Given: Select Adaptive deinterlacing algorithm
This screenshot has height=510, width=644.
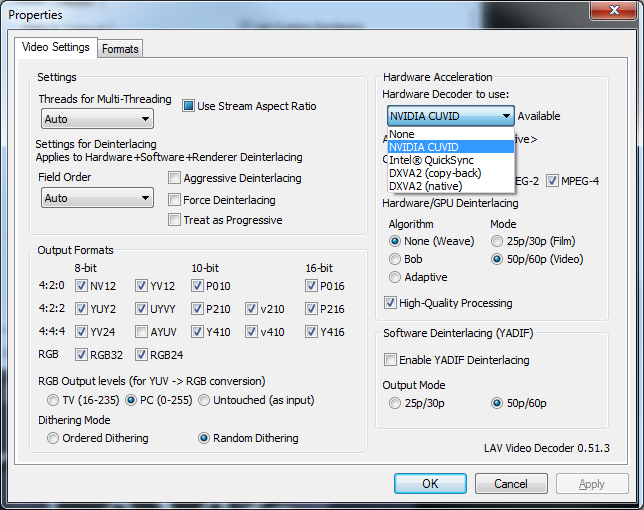Looking at the screenshot, I should (395, 277).
